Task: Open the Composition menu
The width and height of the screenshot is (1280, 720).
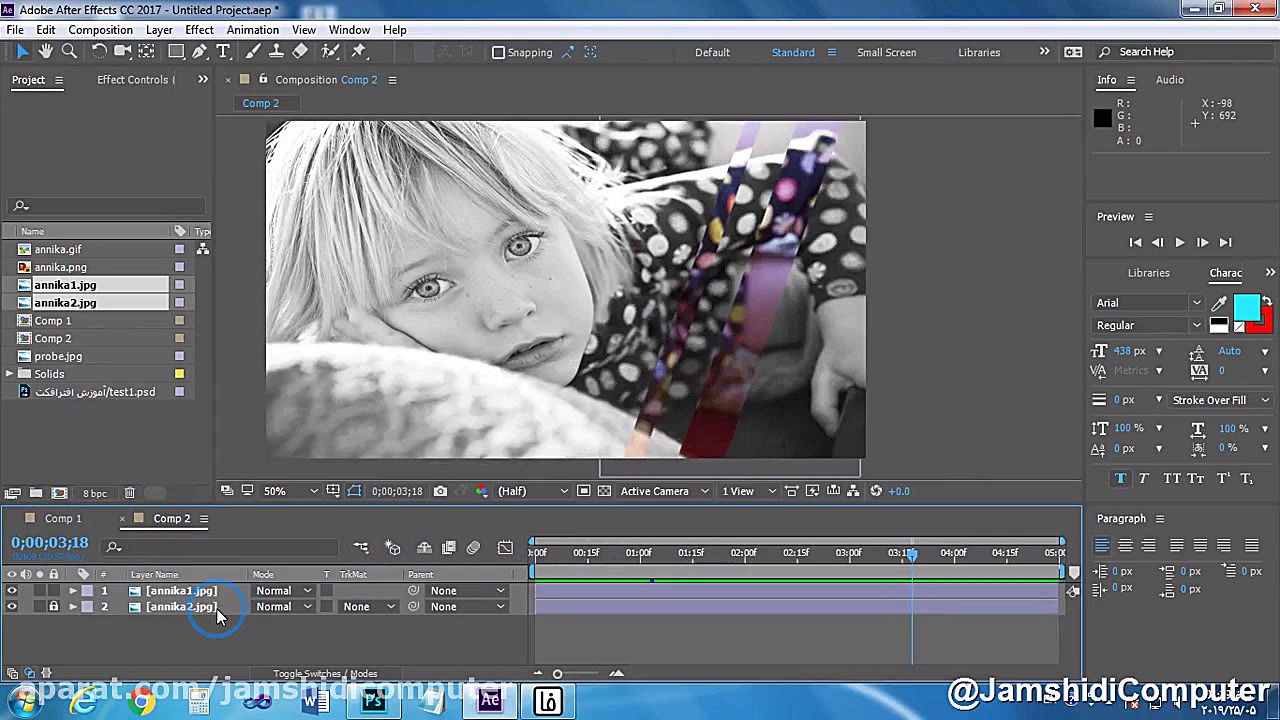Action: pyautogui.click(x=100, y=30)
